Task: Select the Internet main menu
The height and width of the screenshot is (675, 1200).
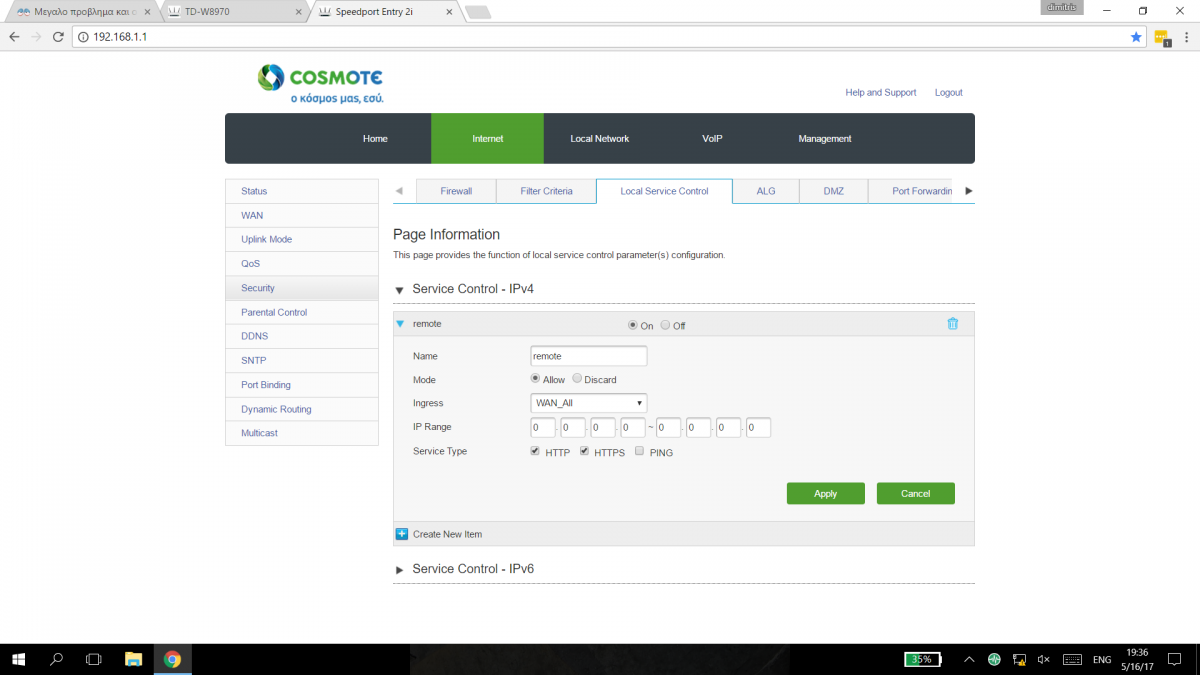Action: tap(487, 138)
